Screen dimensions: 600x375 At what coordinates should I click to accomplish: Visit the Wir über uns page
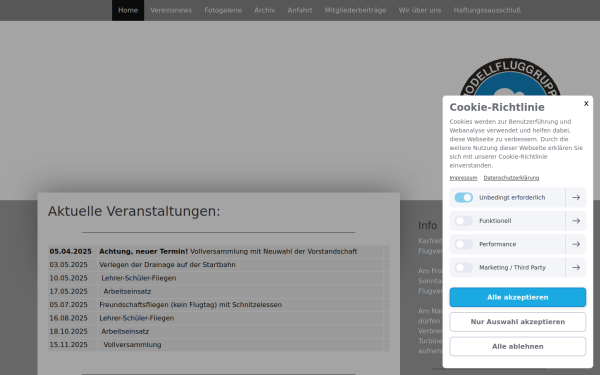click(420, 10)
